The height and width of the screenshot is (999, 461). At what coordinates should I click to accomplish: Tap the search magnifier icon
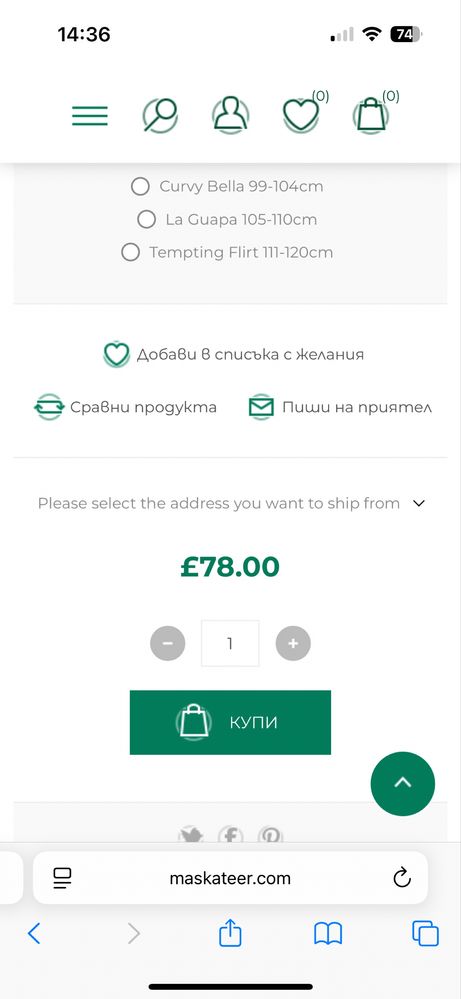[160, 115]
